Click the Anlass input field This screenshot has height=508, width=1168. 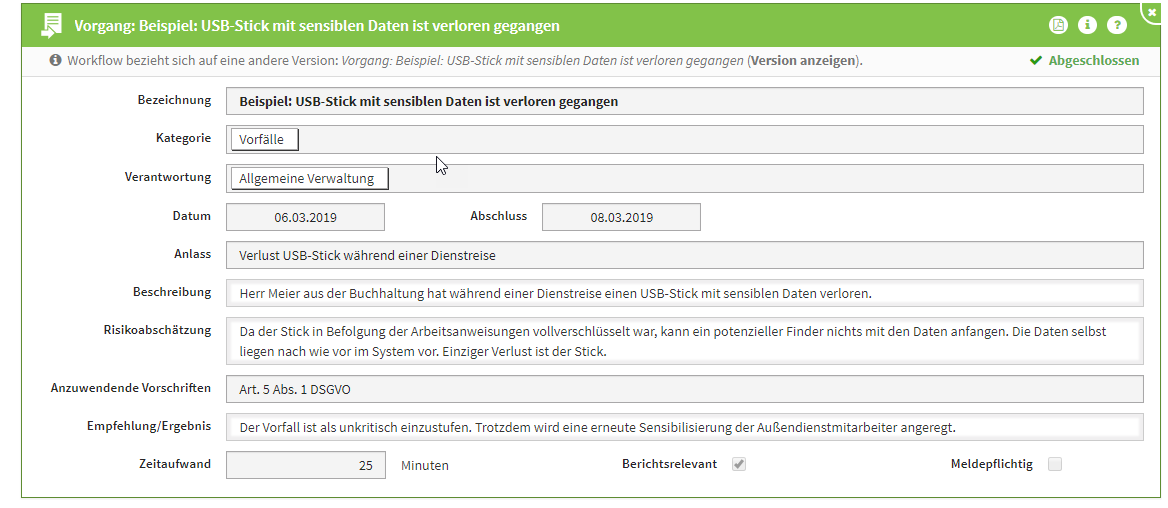[x=684, y=255]
